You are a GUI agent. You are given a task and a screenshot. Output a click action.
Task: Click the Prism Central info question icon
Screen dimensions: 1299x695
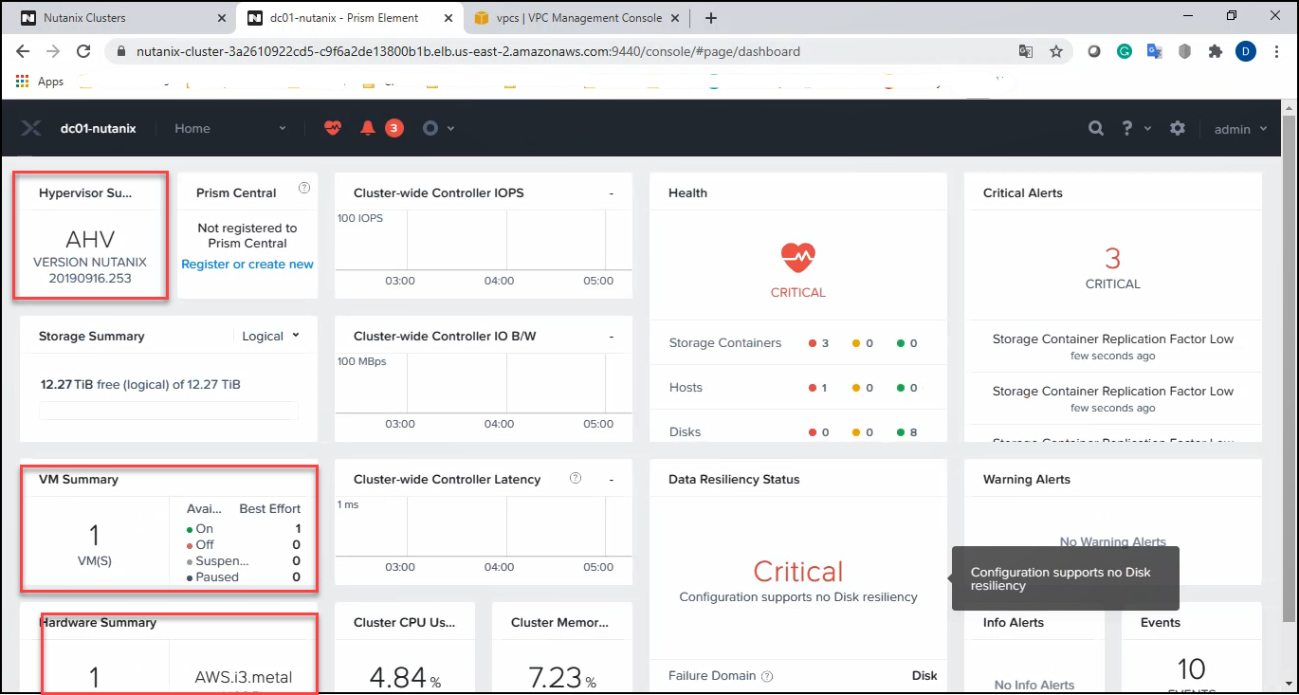tap(304, 188)
